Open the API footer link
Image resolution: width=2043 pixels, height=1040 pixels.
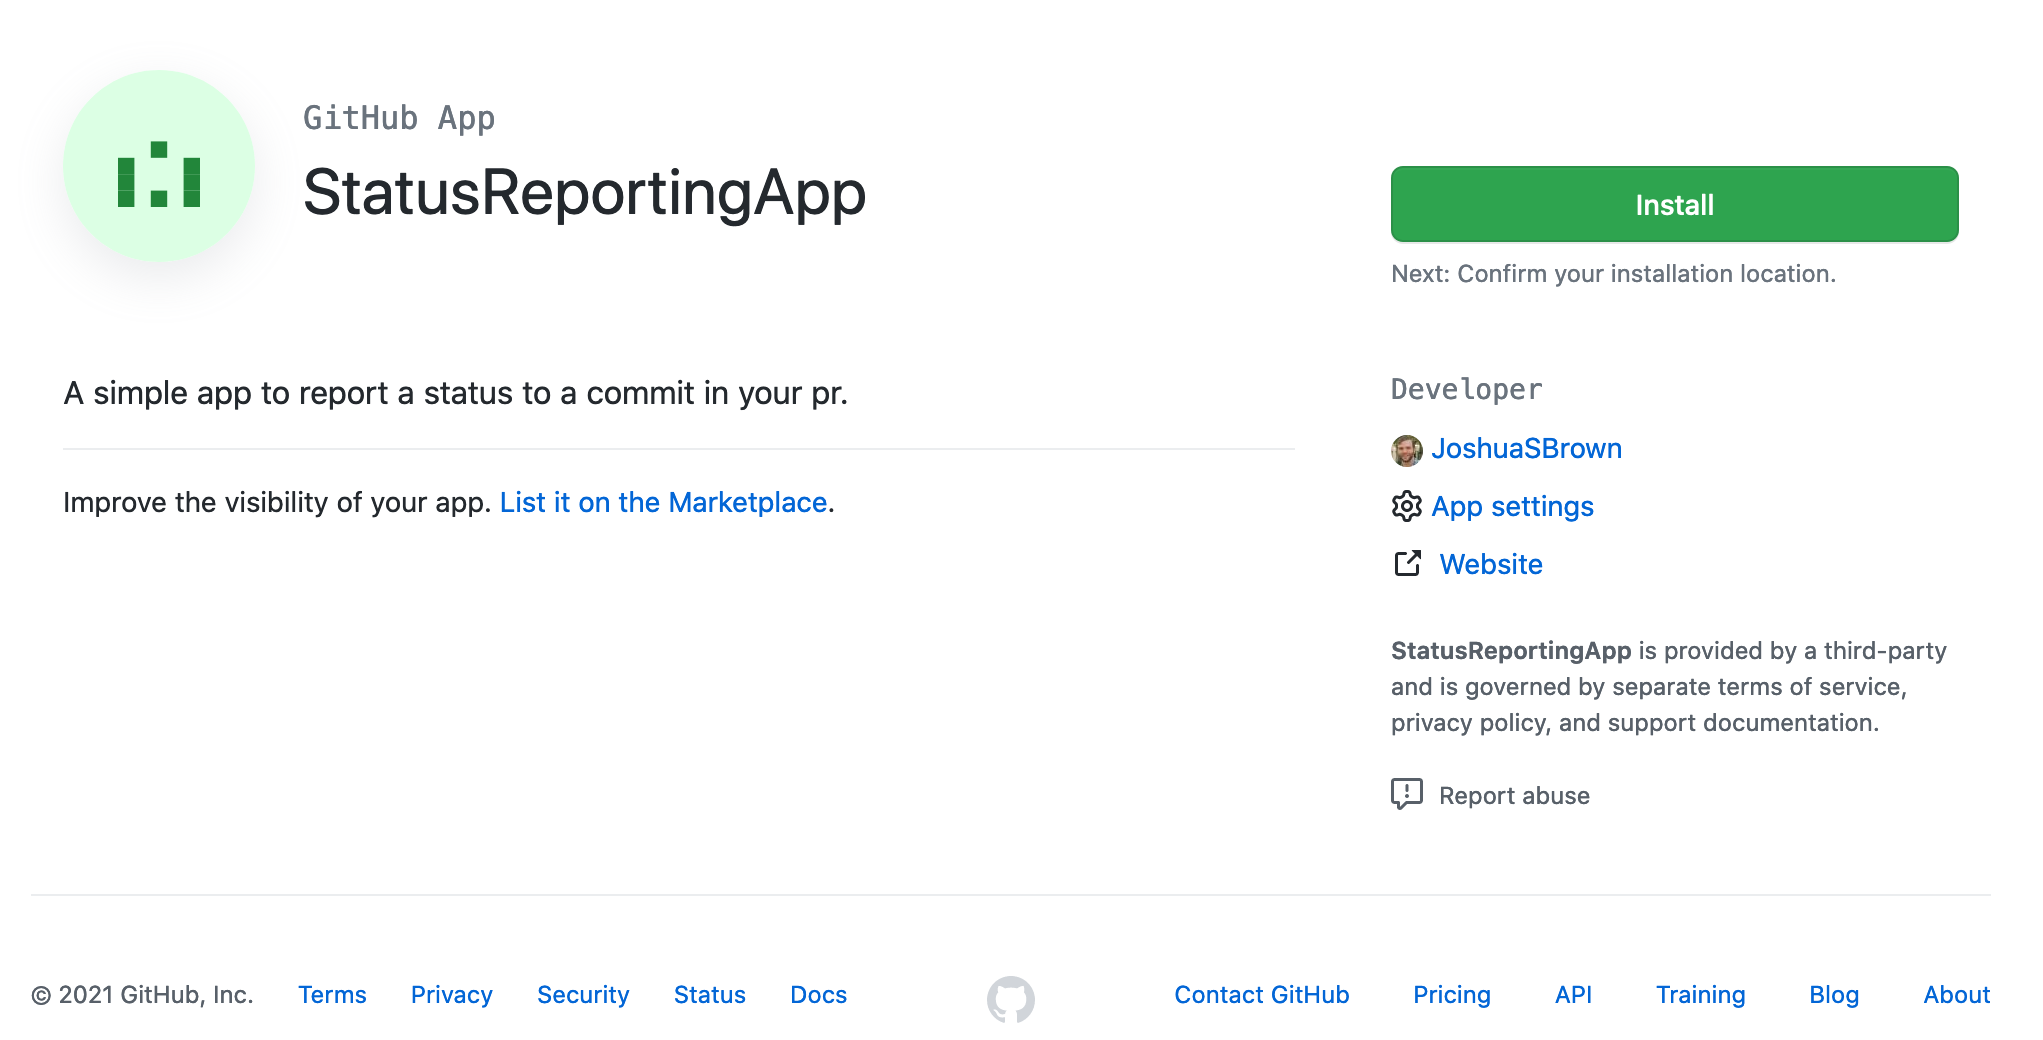click(x=1573, y=995)
